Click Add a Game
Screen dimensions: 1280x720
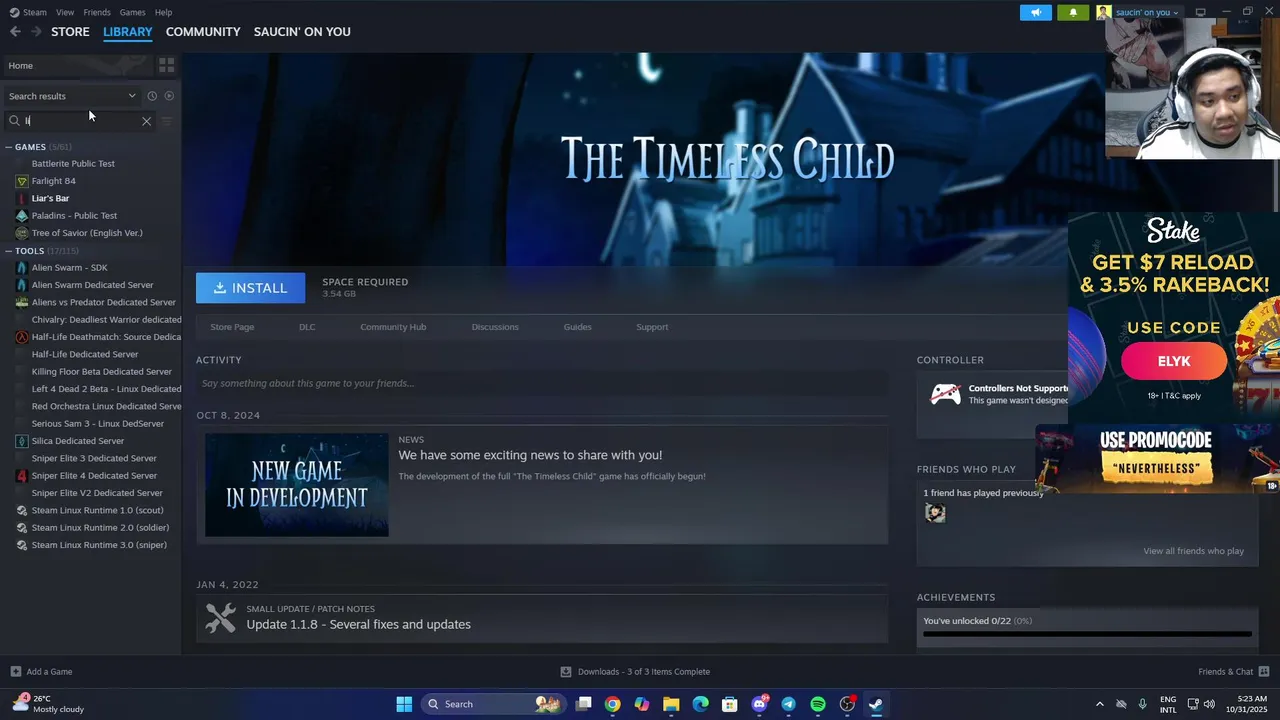pyautogui.click(x=41, y=671)
